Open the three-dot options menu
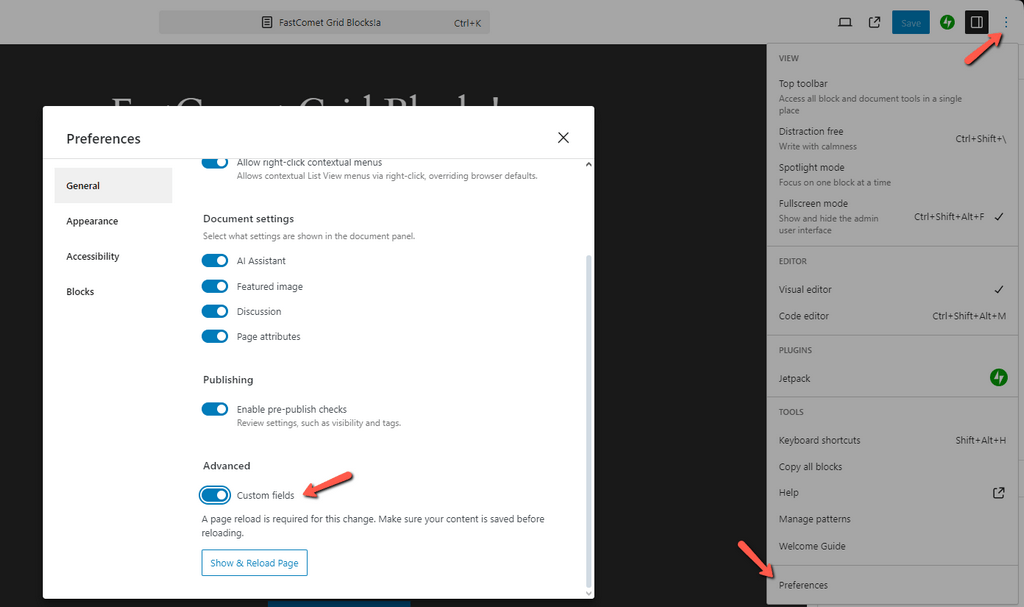This screenshot has height=607, width=1024. 1006,21
